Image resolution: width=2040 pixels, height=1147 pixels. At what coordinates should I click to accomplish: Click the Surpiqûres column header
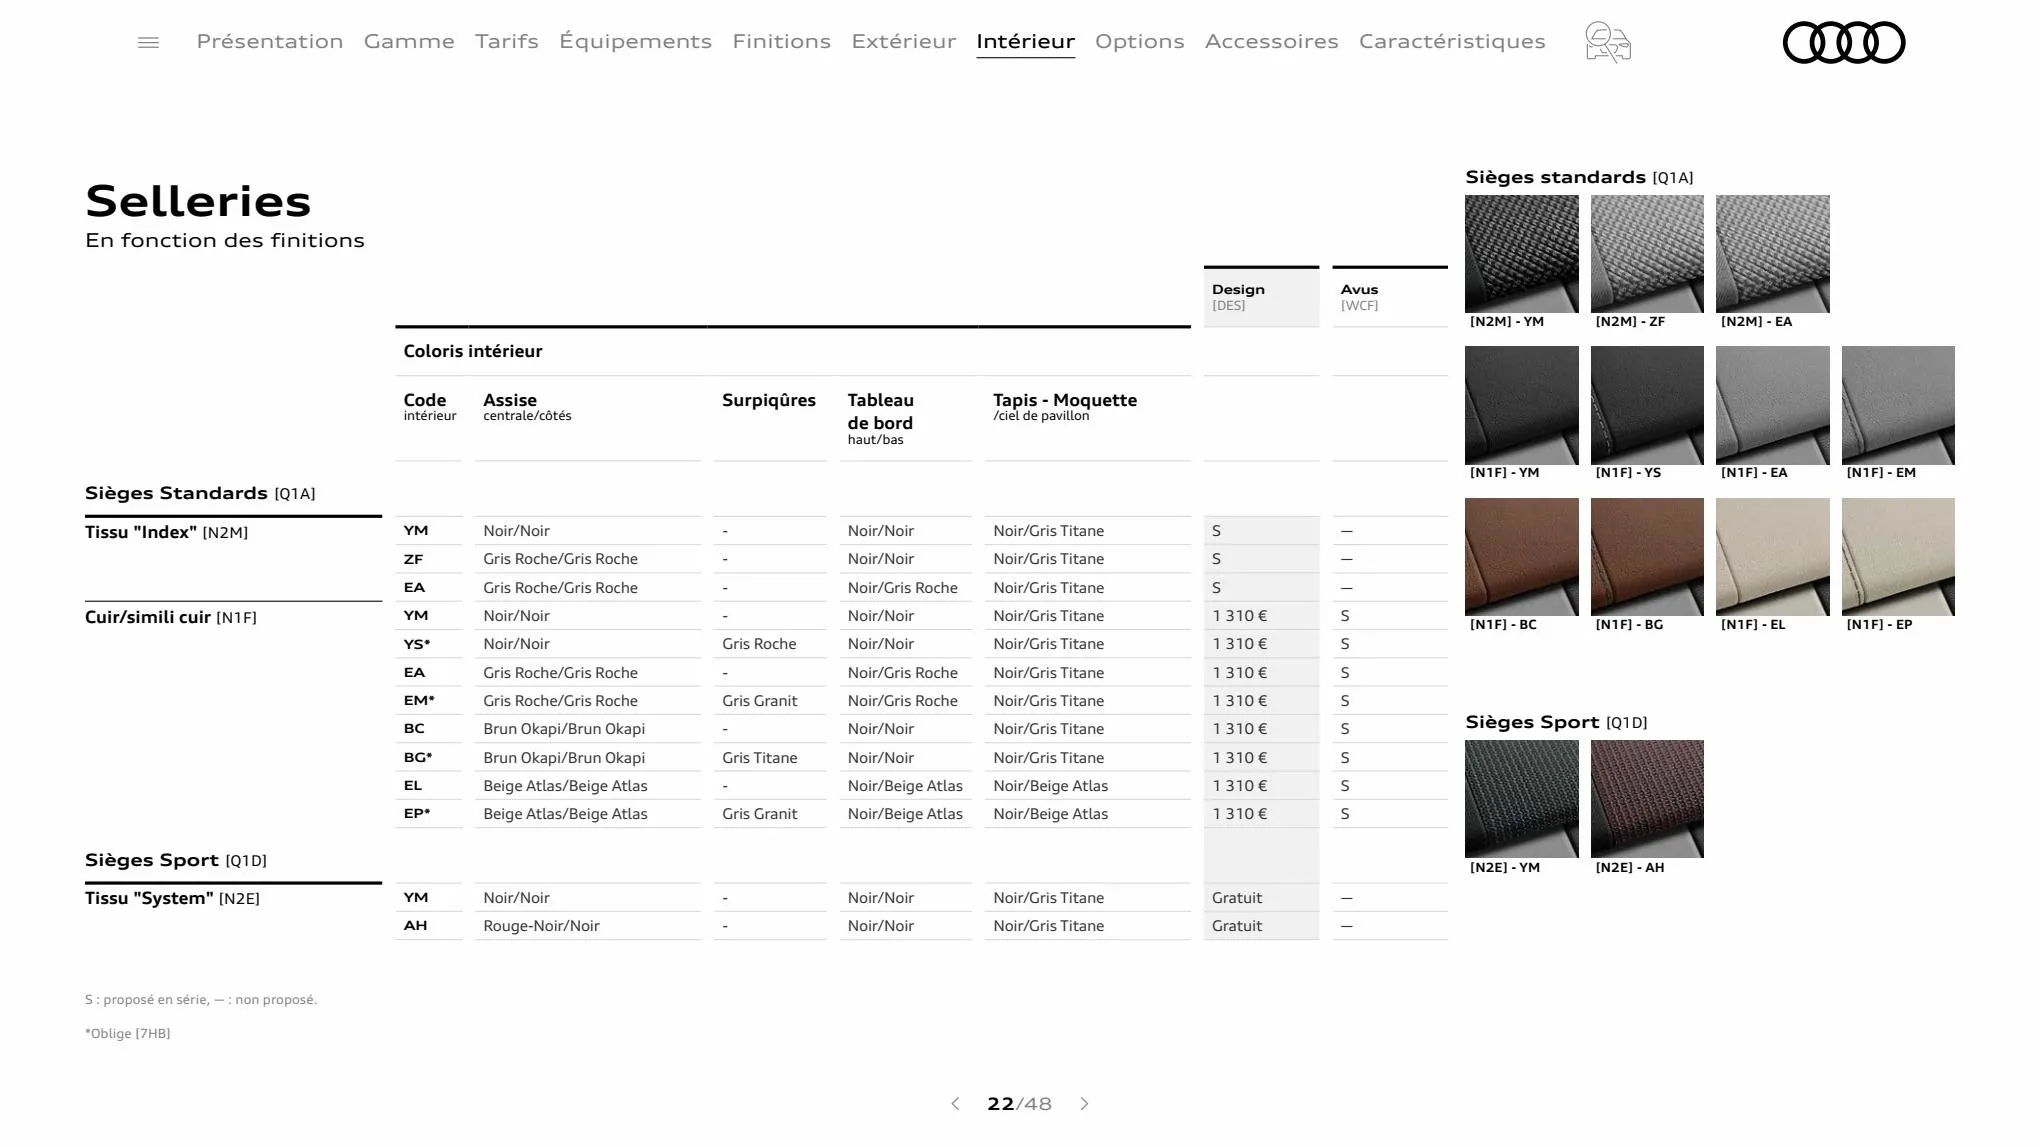(x=769, y=400)
